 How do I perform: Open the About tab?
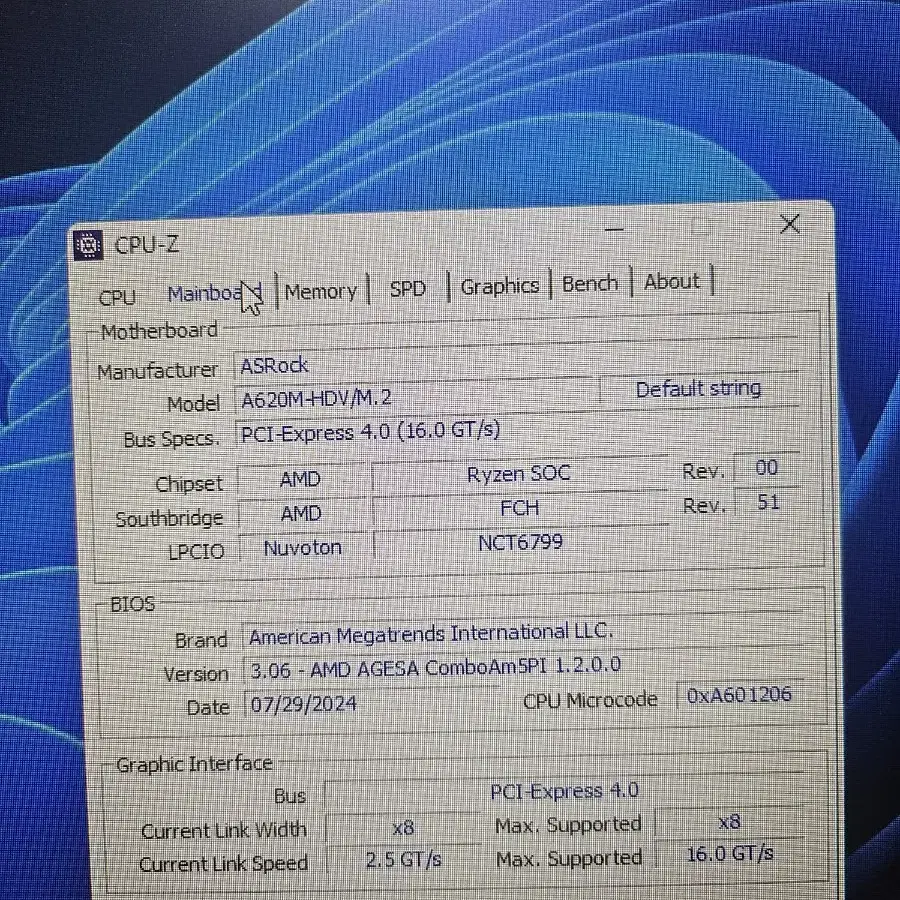(672, 281)
